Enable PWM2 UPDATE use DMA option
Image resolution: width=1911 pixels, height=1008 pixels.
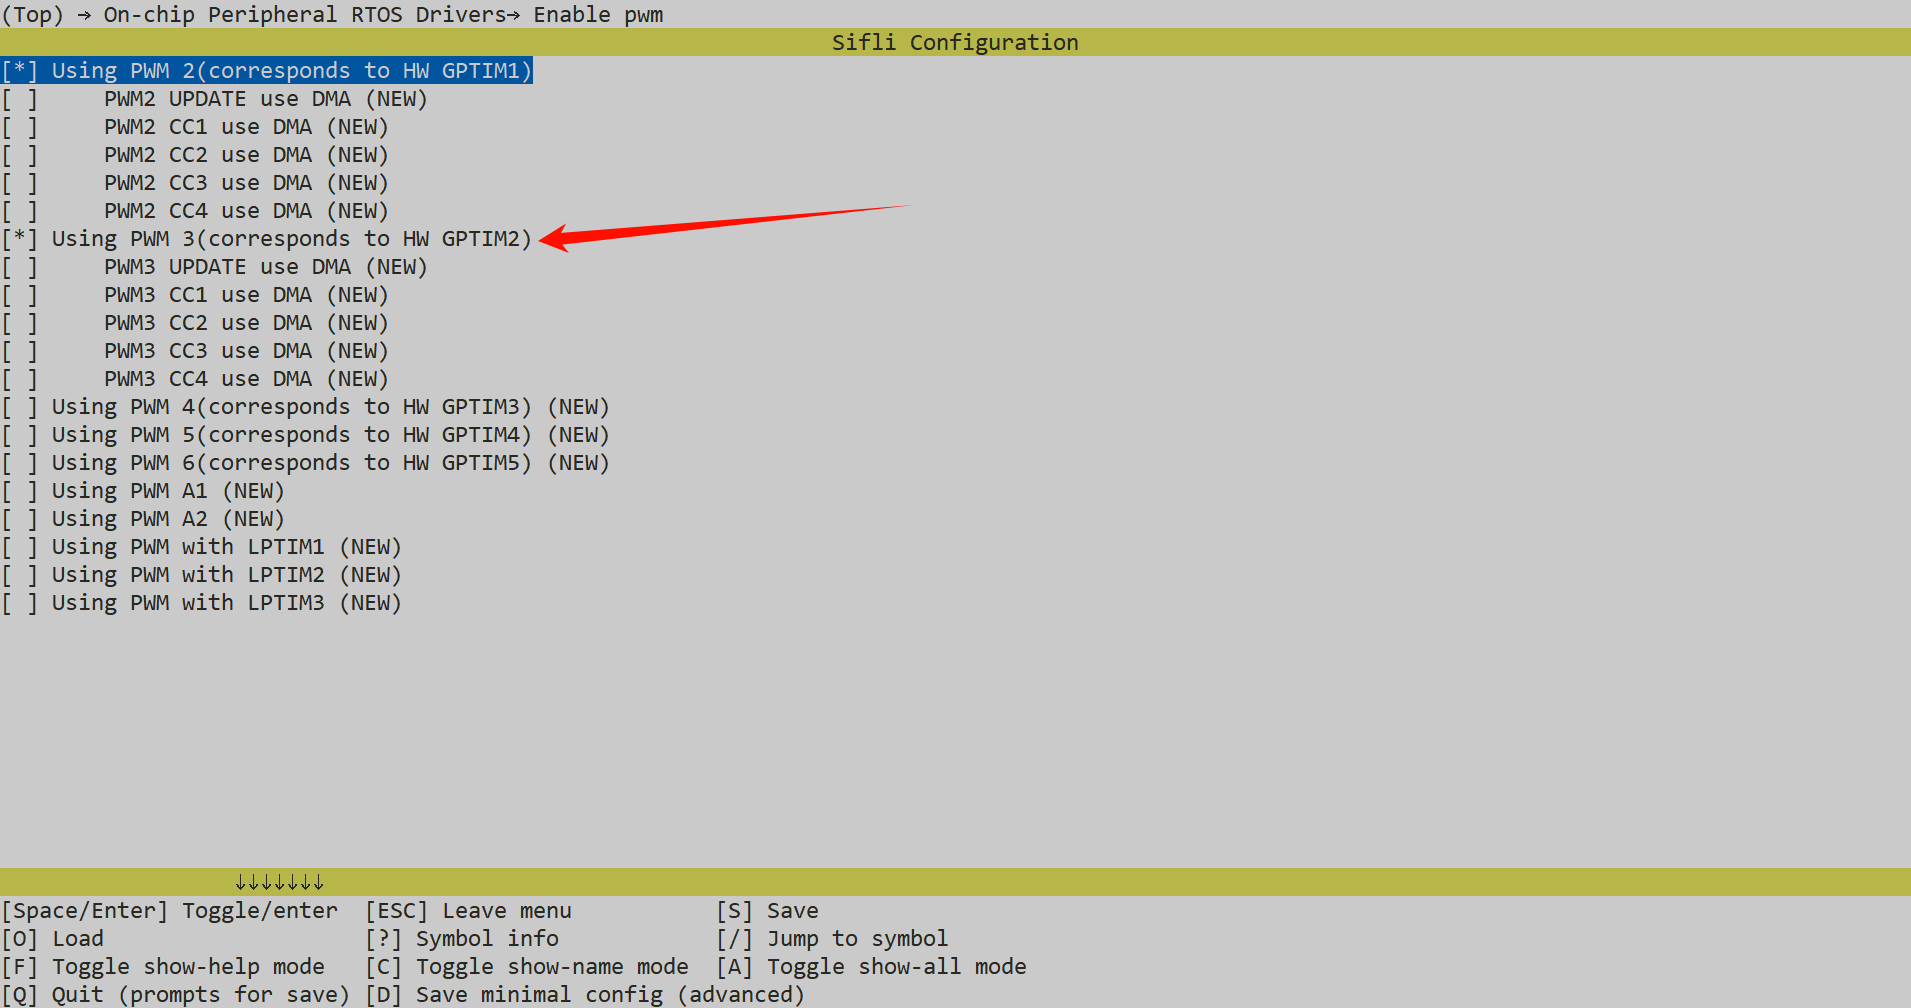(x=20, y=99)
